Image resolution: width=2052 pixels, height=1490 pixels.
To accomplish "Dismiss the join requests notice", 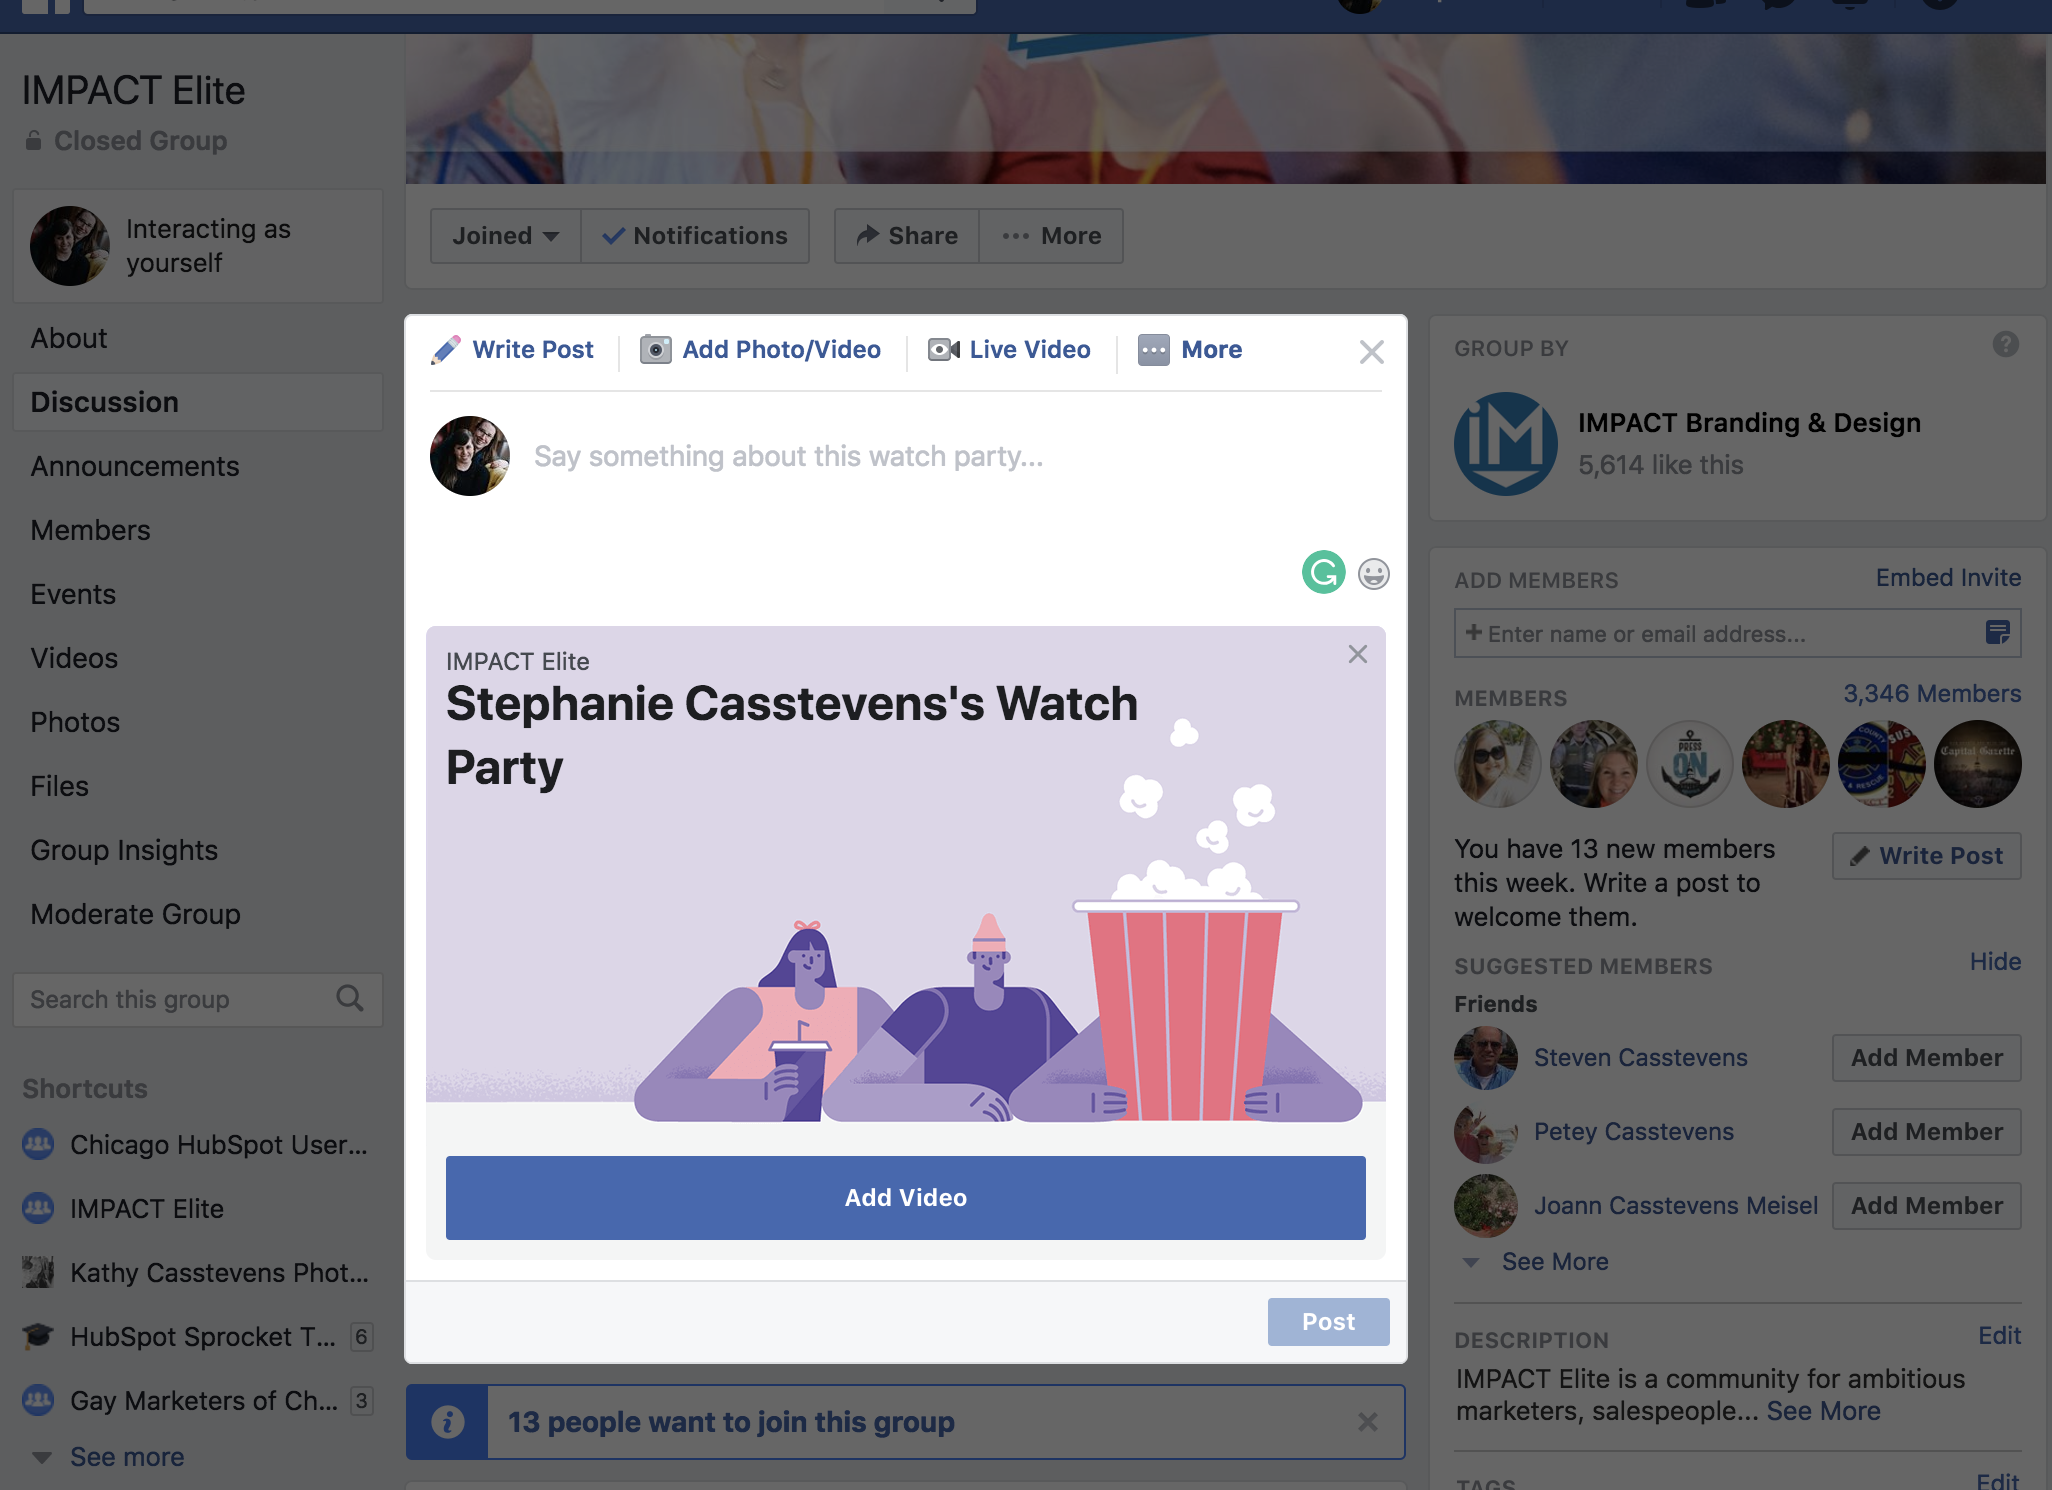I will pos(1367,1422).
